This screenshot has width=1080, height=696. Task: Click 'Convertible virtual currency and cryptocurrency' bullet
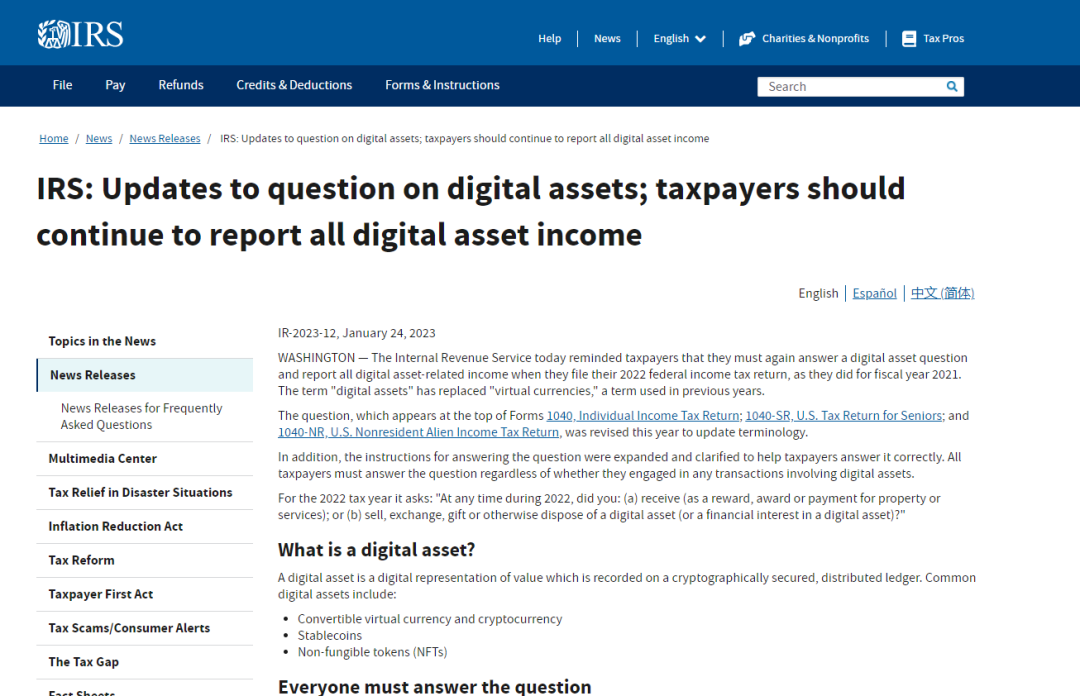click(x=430, y=619)
